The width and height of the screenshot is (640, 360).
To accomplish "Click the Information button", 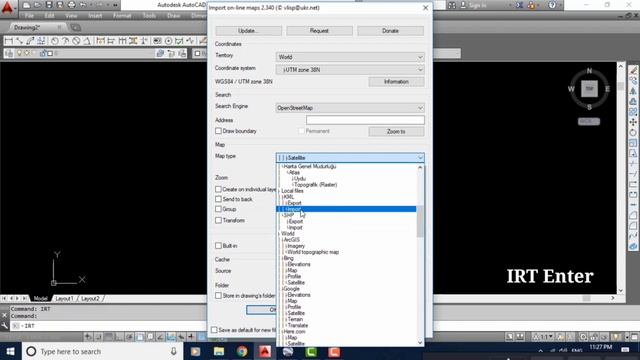I will click(396, 82).
